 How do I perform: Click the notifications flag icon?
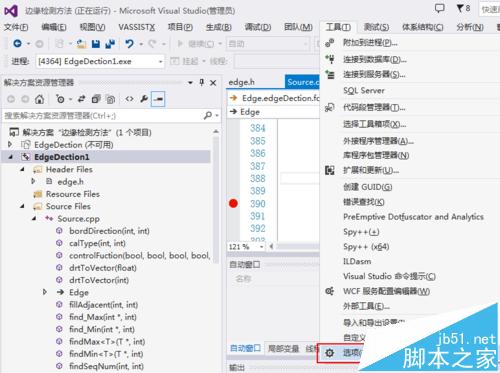coord(460,8)
